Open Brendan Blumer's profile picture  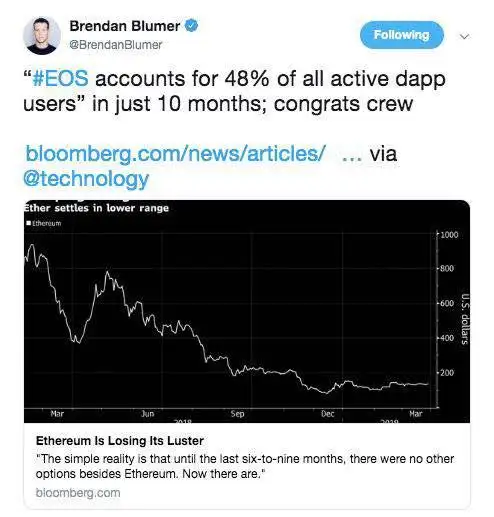point(42,36)
